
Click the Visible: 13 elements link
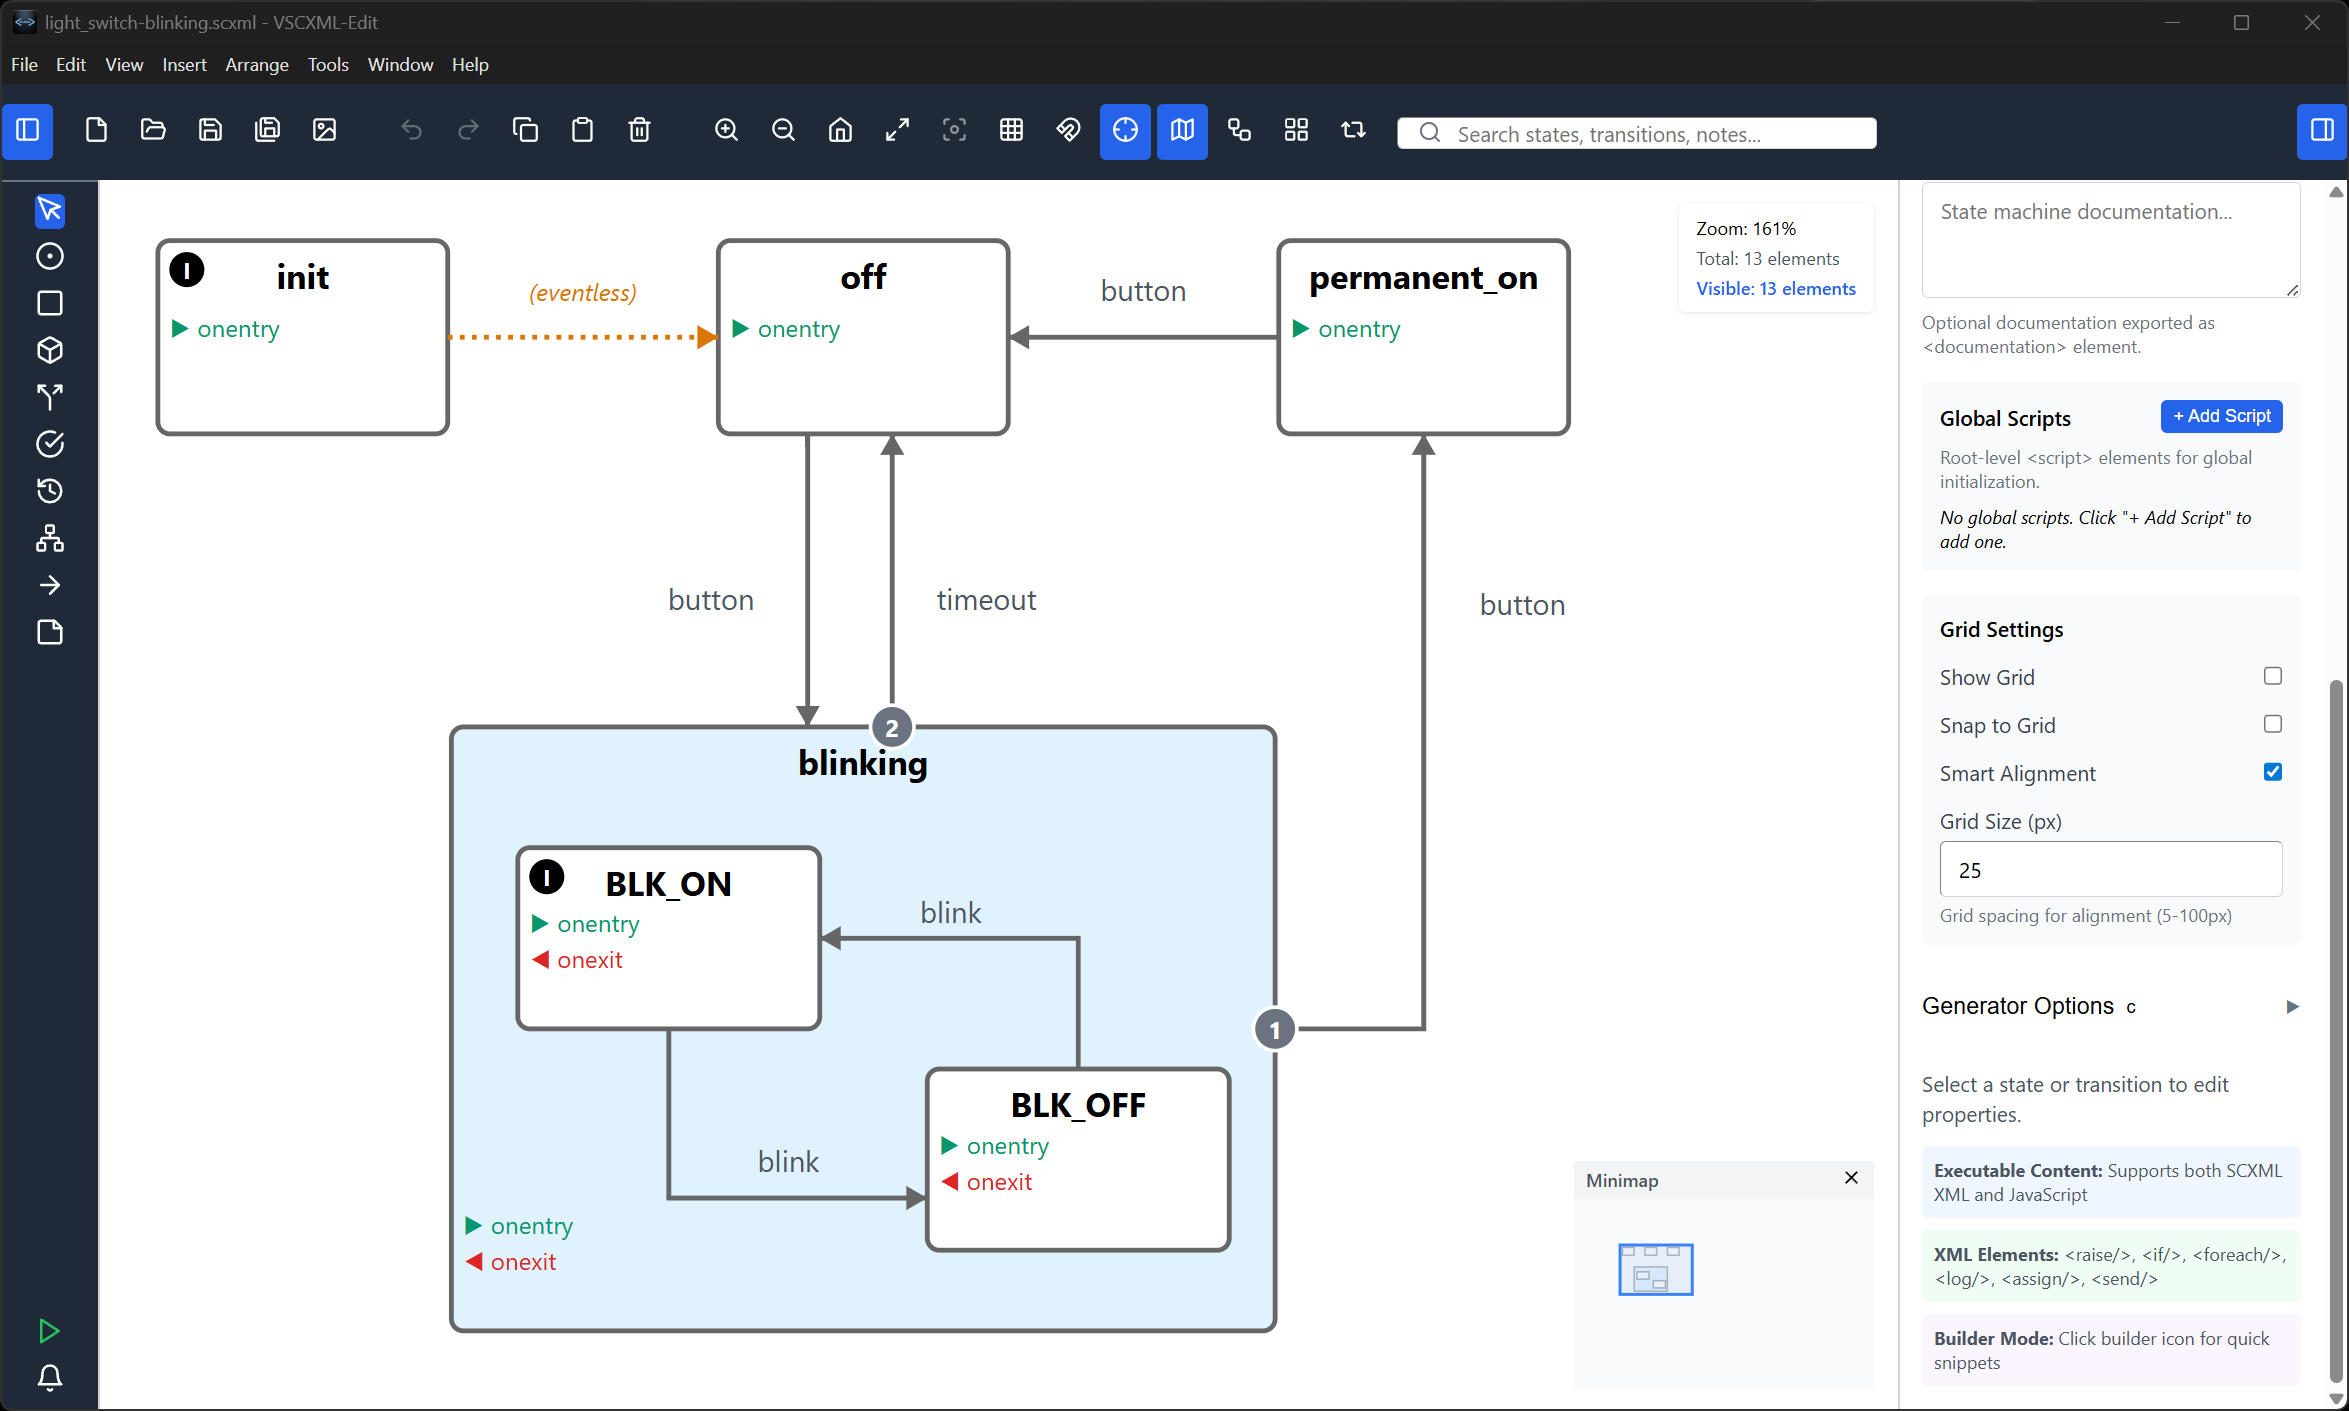click(x=1776, y=289)
